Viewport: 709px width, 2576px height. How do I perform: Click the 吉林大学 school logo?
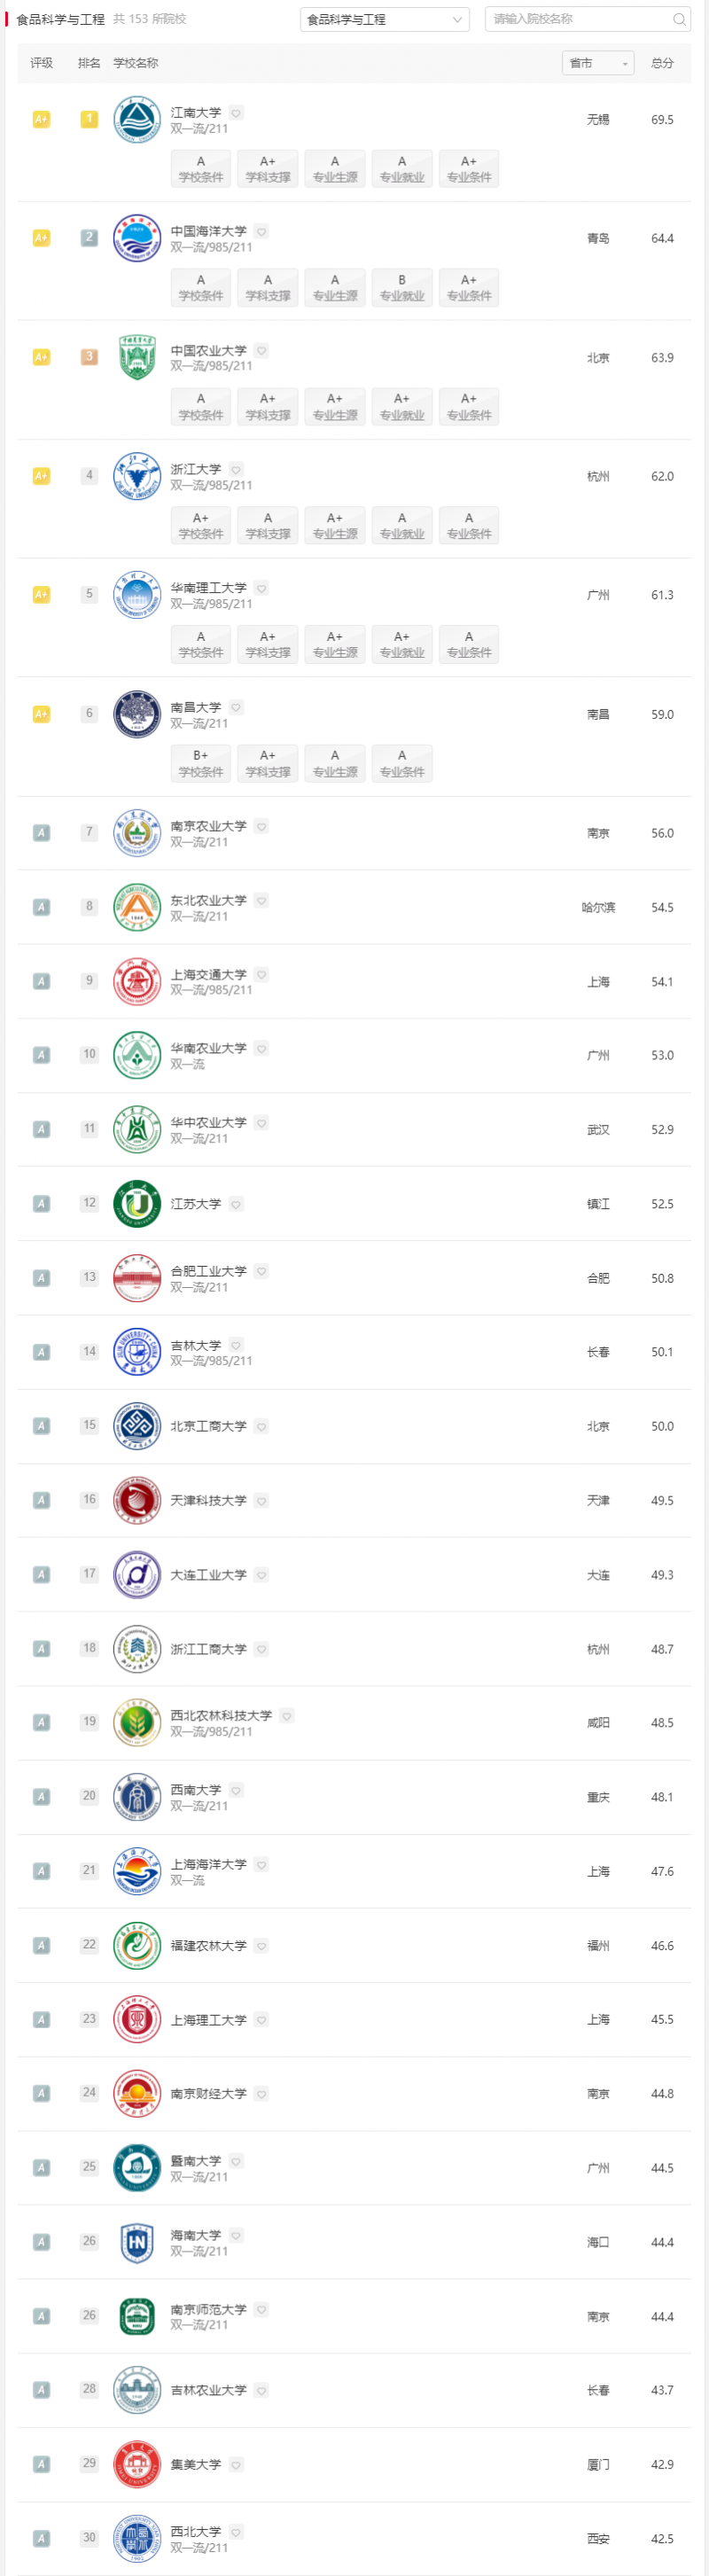click(137, 1351)
